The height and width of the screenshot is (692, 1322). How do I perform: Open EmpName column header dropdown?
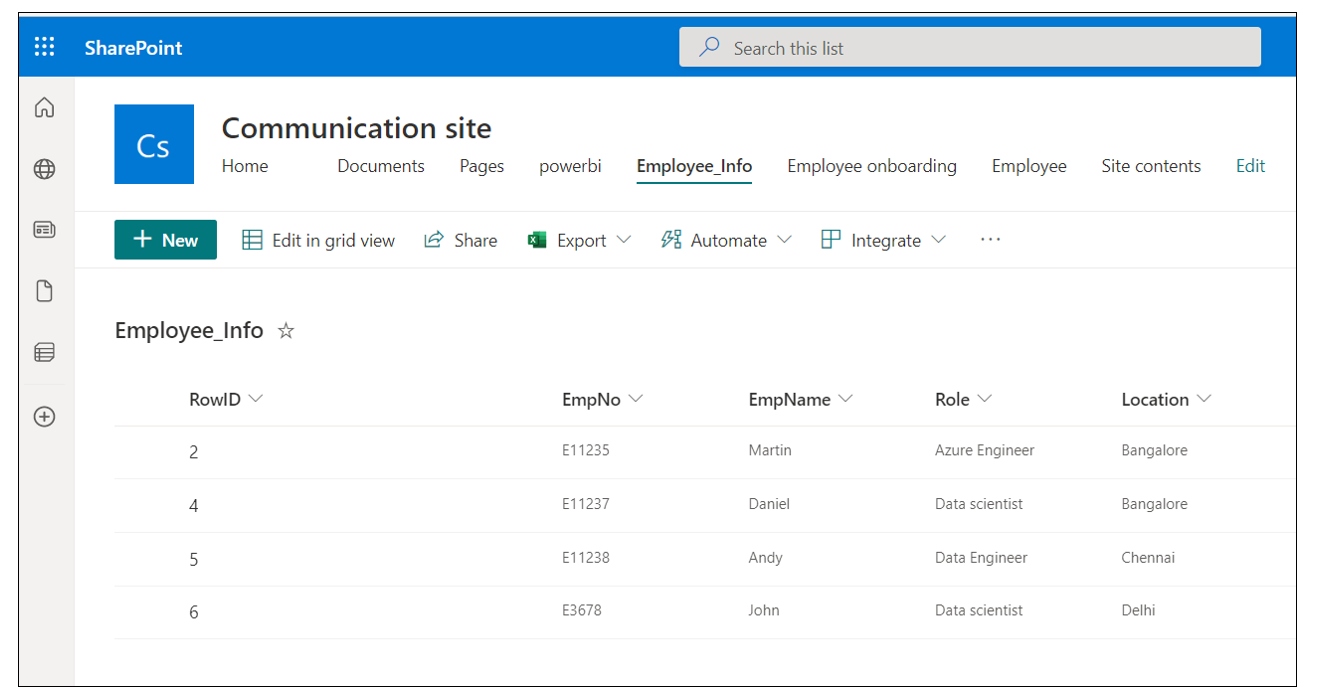[845, 399]
